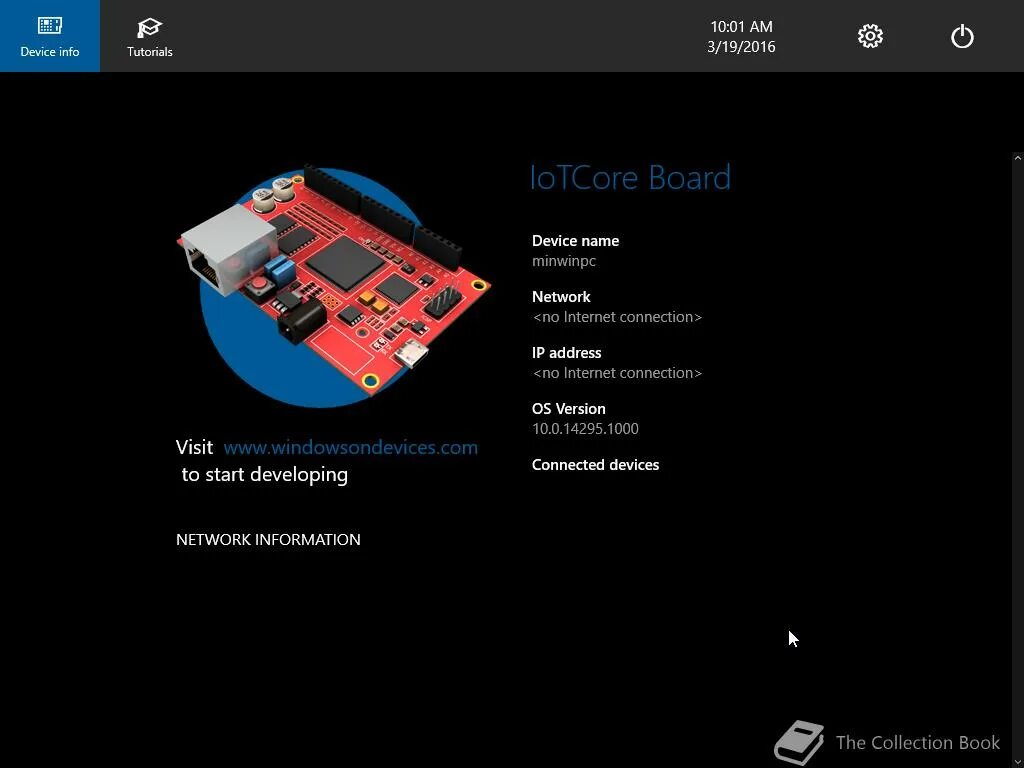Image resolution: width=1024 pixels, height=768 pixels.
Task: Switch to the Tutorials tab
Action: [x=150, y=36]
